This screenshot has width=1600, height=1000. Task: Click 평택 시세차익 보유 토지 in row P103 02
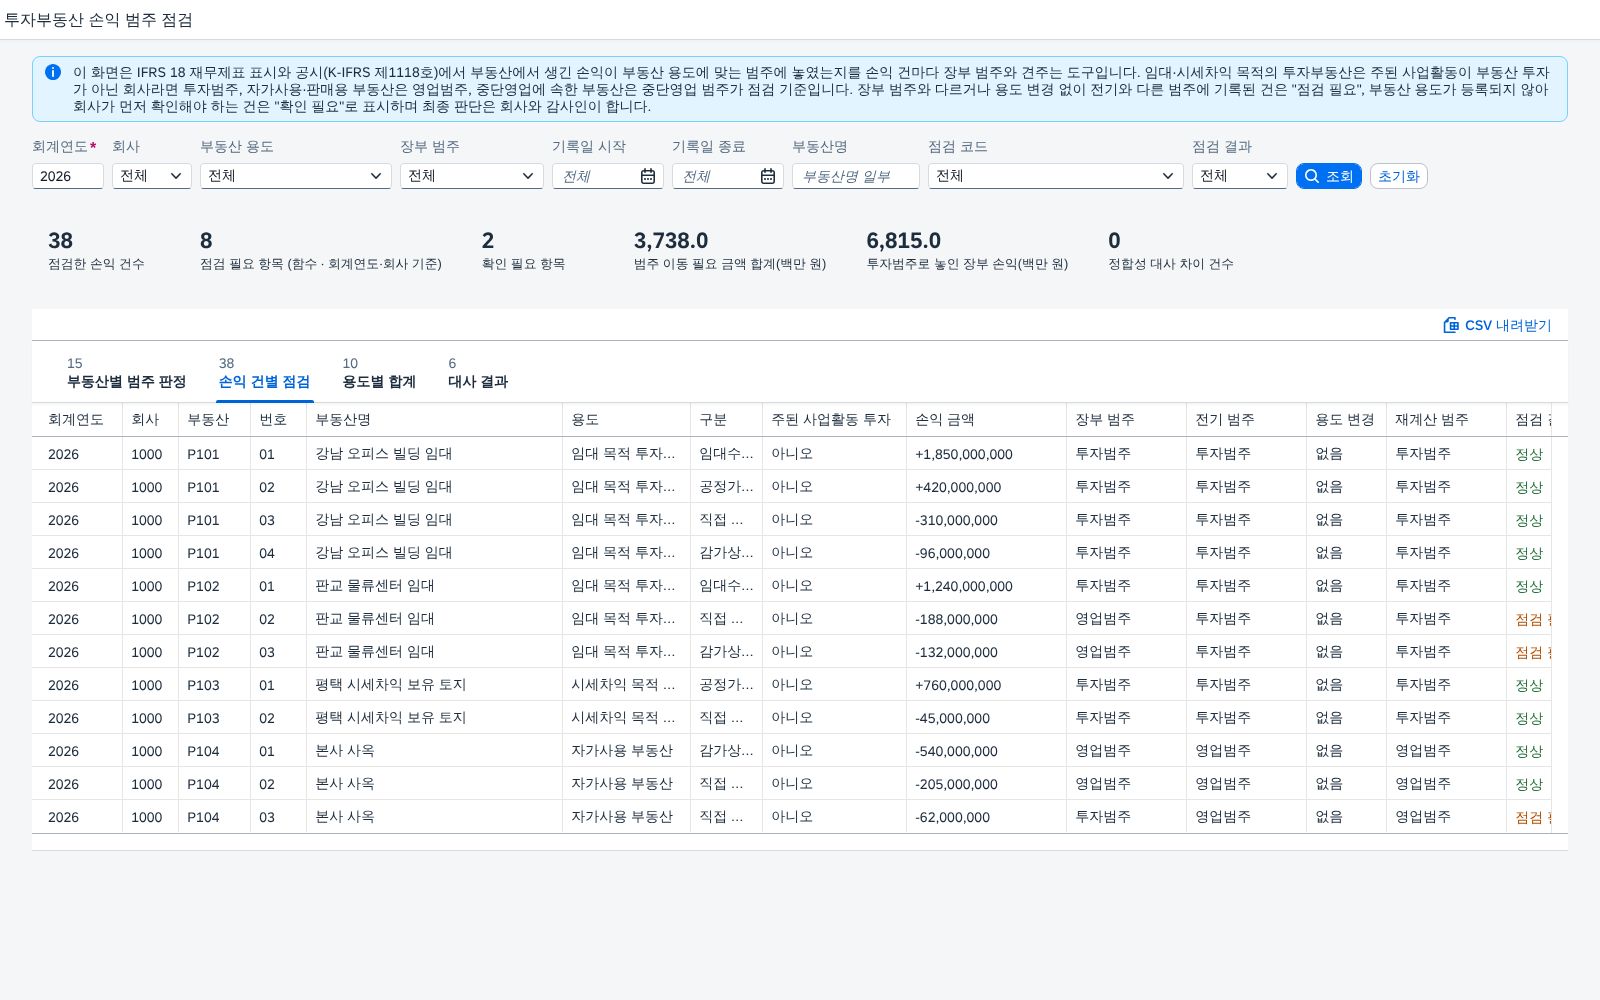pyautogui.click(x=390, y=718)
